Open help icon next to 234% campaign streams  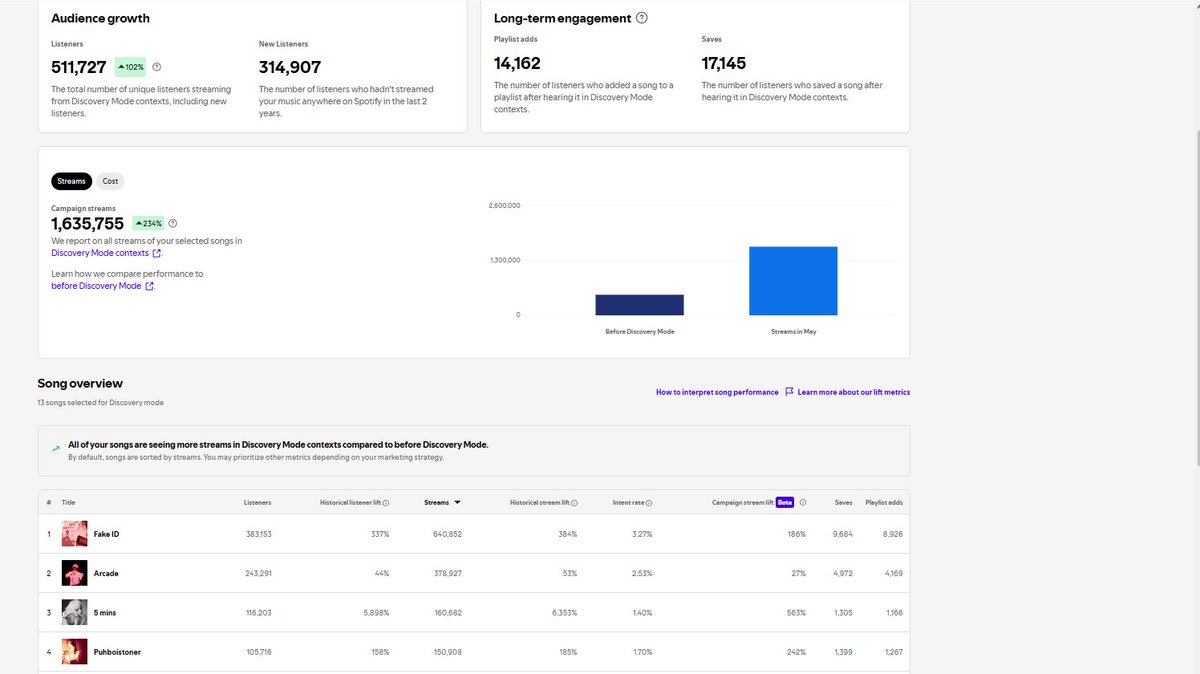173,224
